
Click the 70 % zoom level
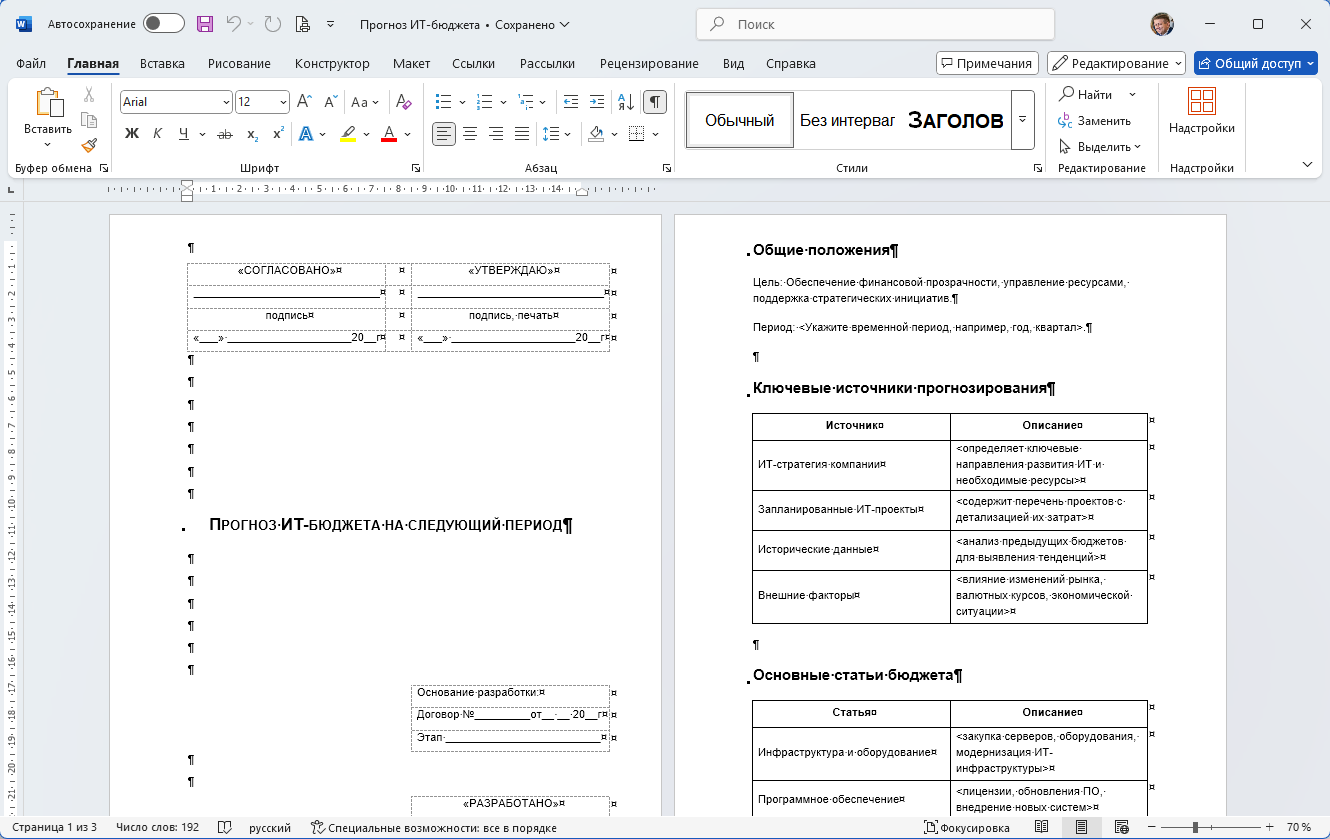[x=1299, y=828]
